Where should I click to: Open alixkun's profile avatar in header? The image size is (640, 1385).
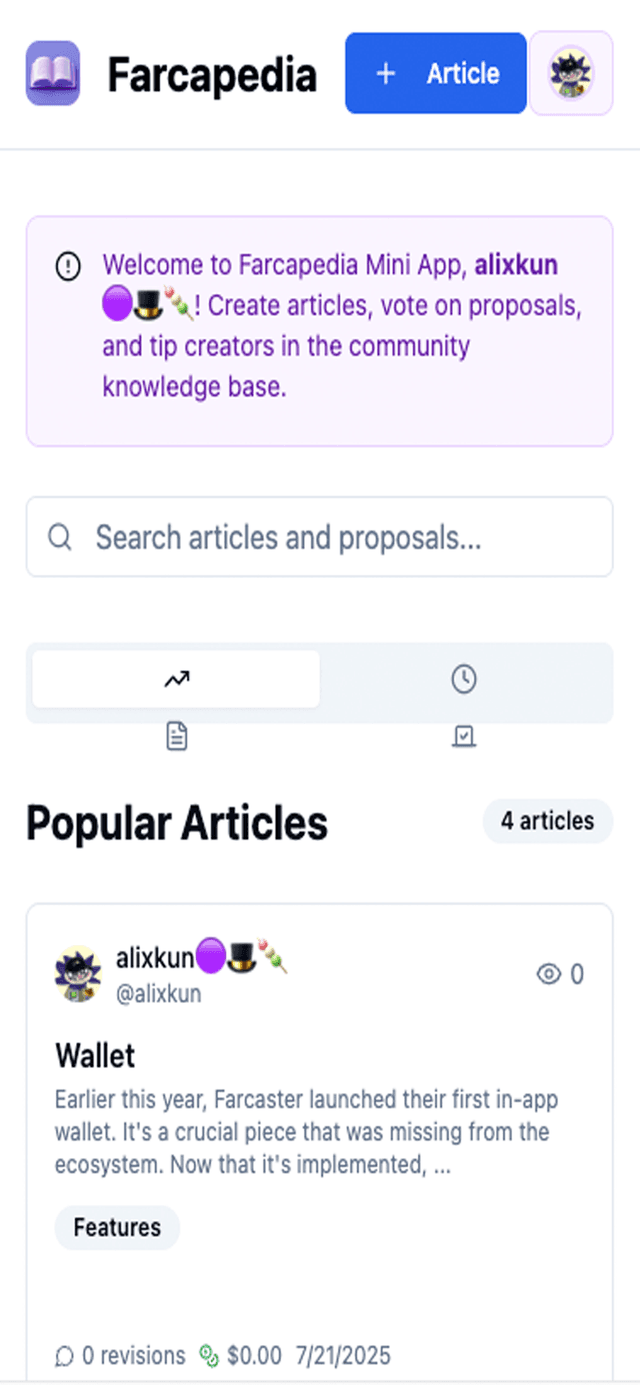570,72
